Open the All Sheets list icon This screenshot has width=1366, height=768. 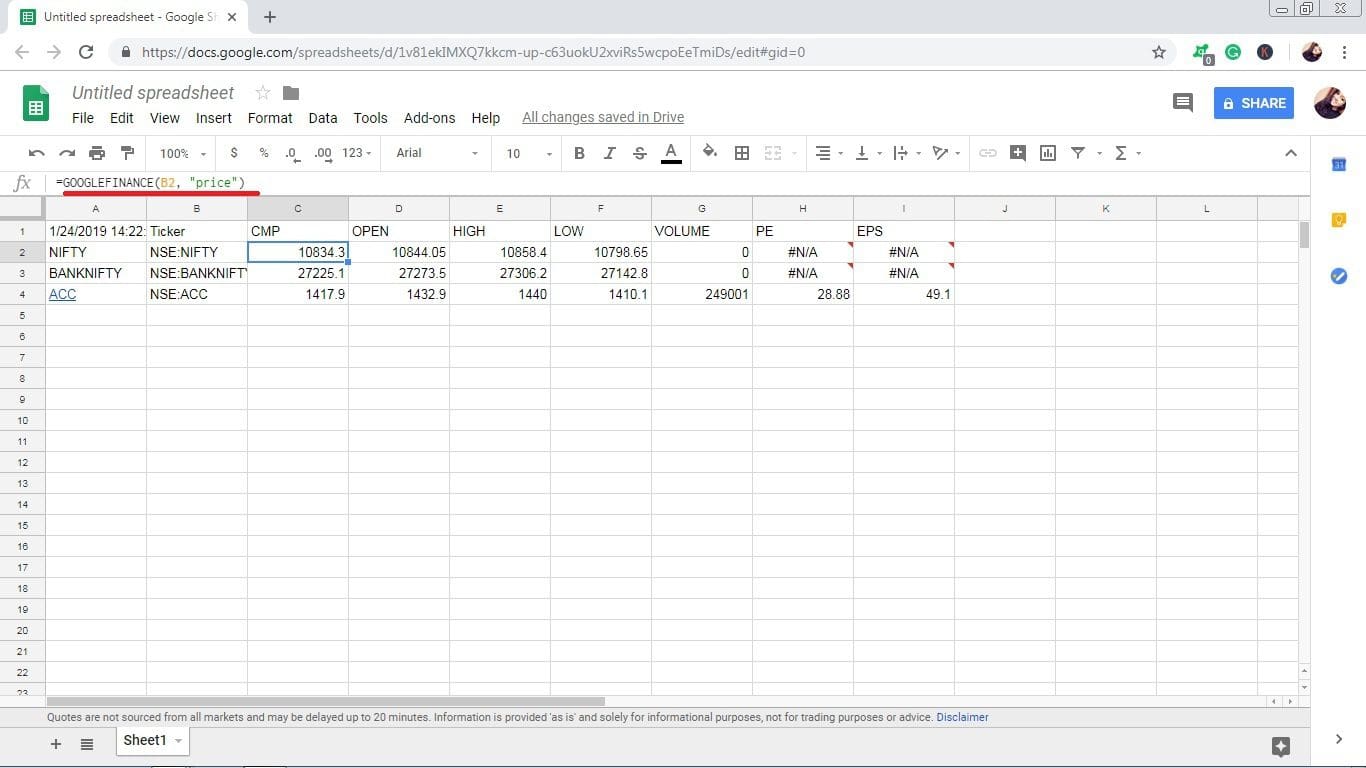pyautogui.click(x=87, y=744)
